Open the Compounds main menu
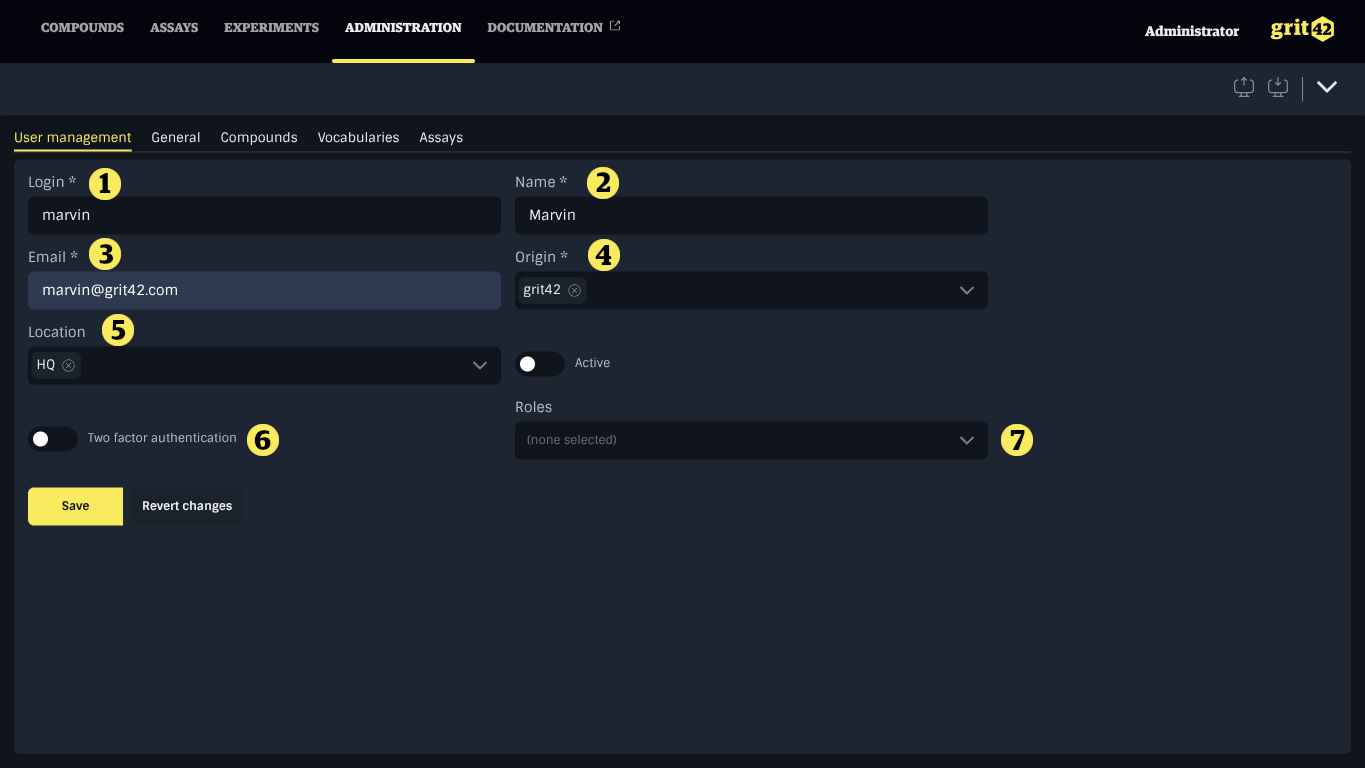The width and height of the screenshot is (1365, 768). pyautogui.click(x=82, y=28)
